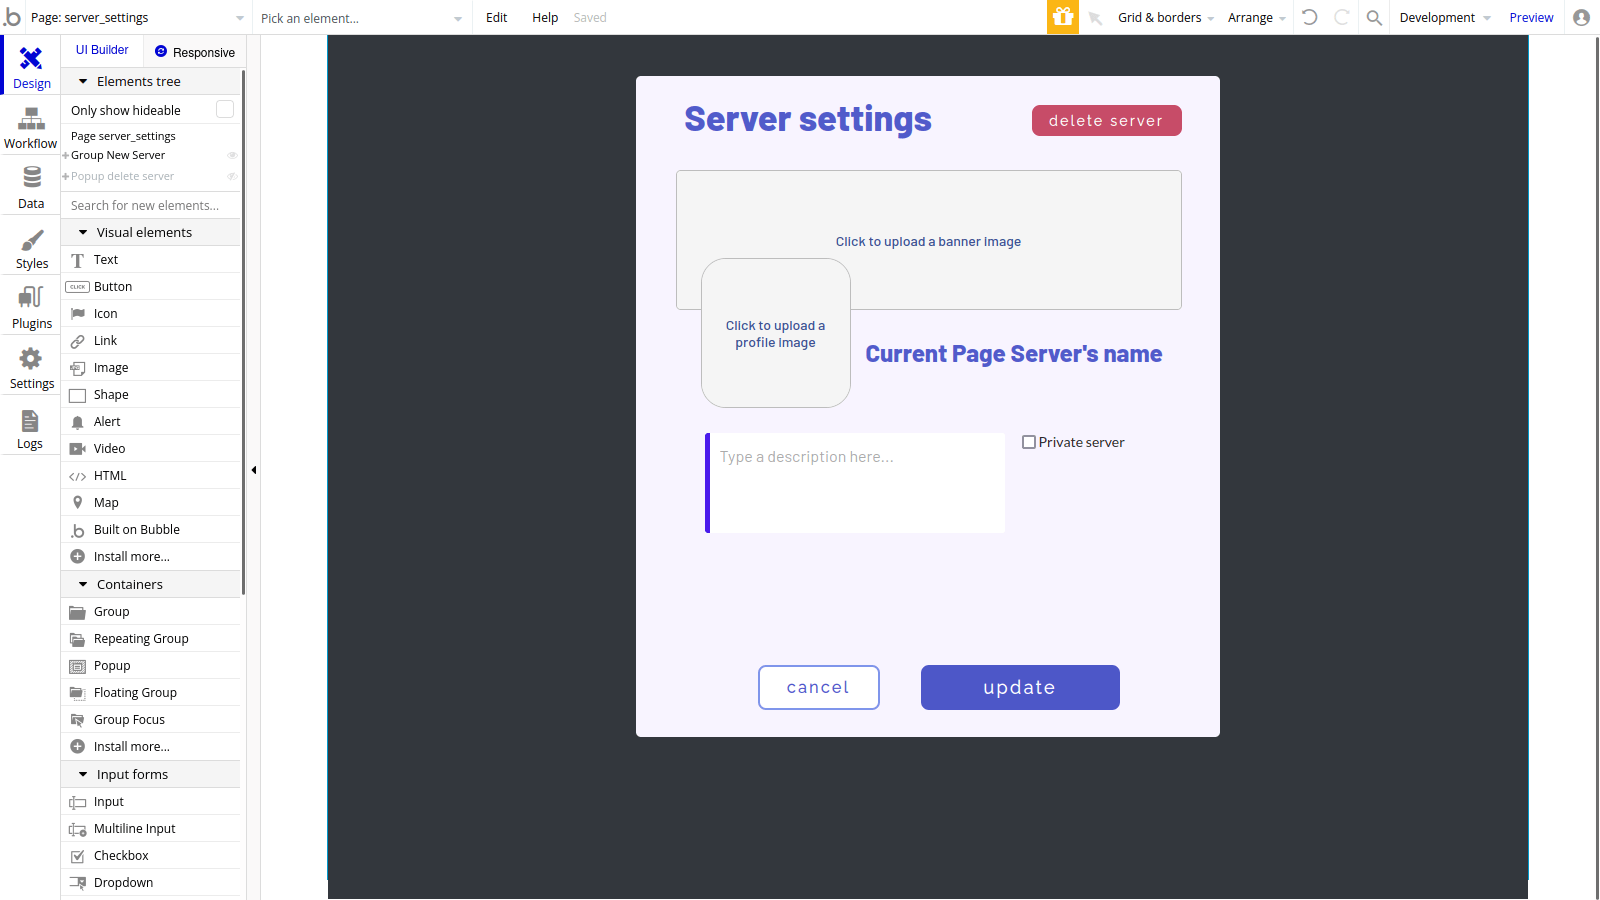This screenshot has width=1600, height=900.
Task: Enable the Only show hideable checkbox
Action: coord(225,109)
